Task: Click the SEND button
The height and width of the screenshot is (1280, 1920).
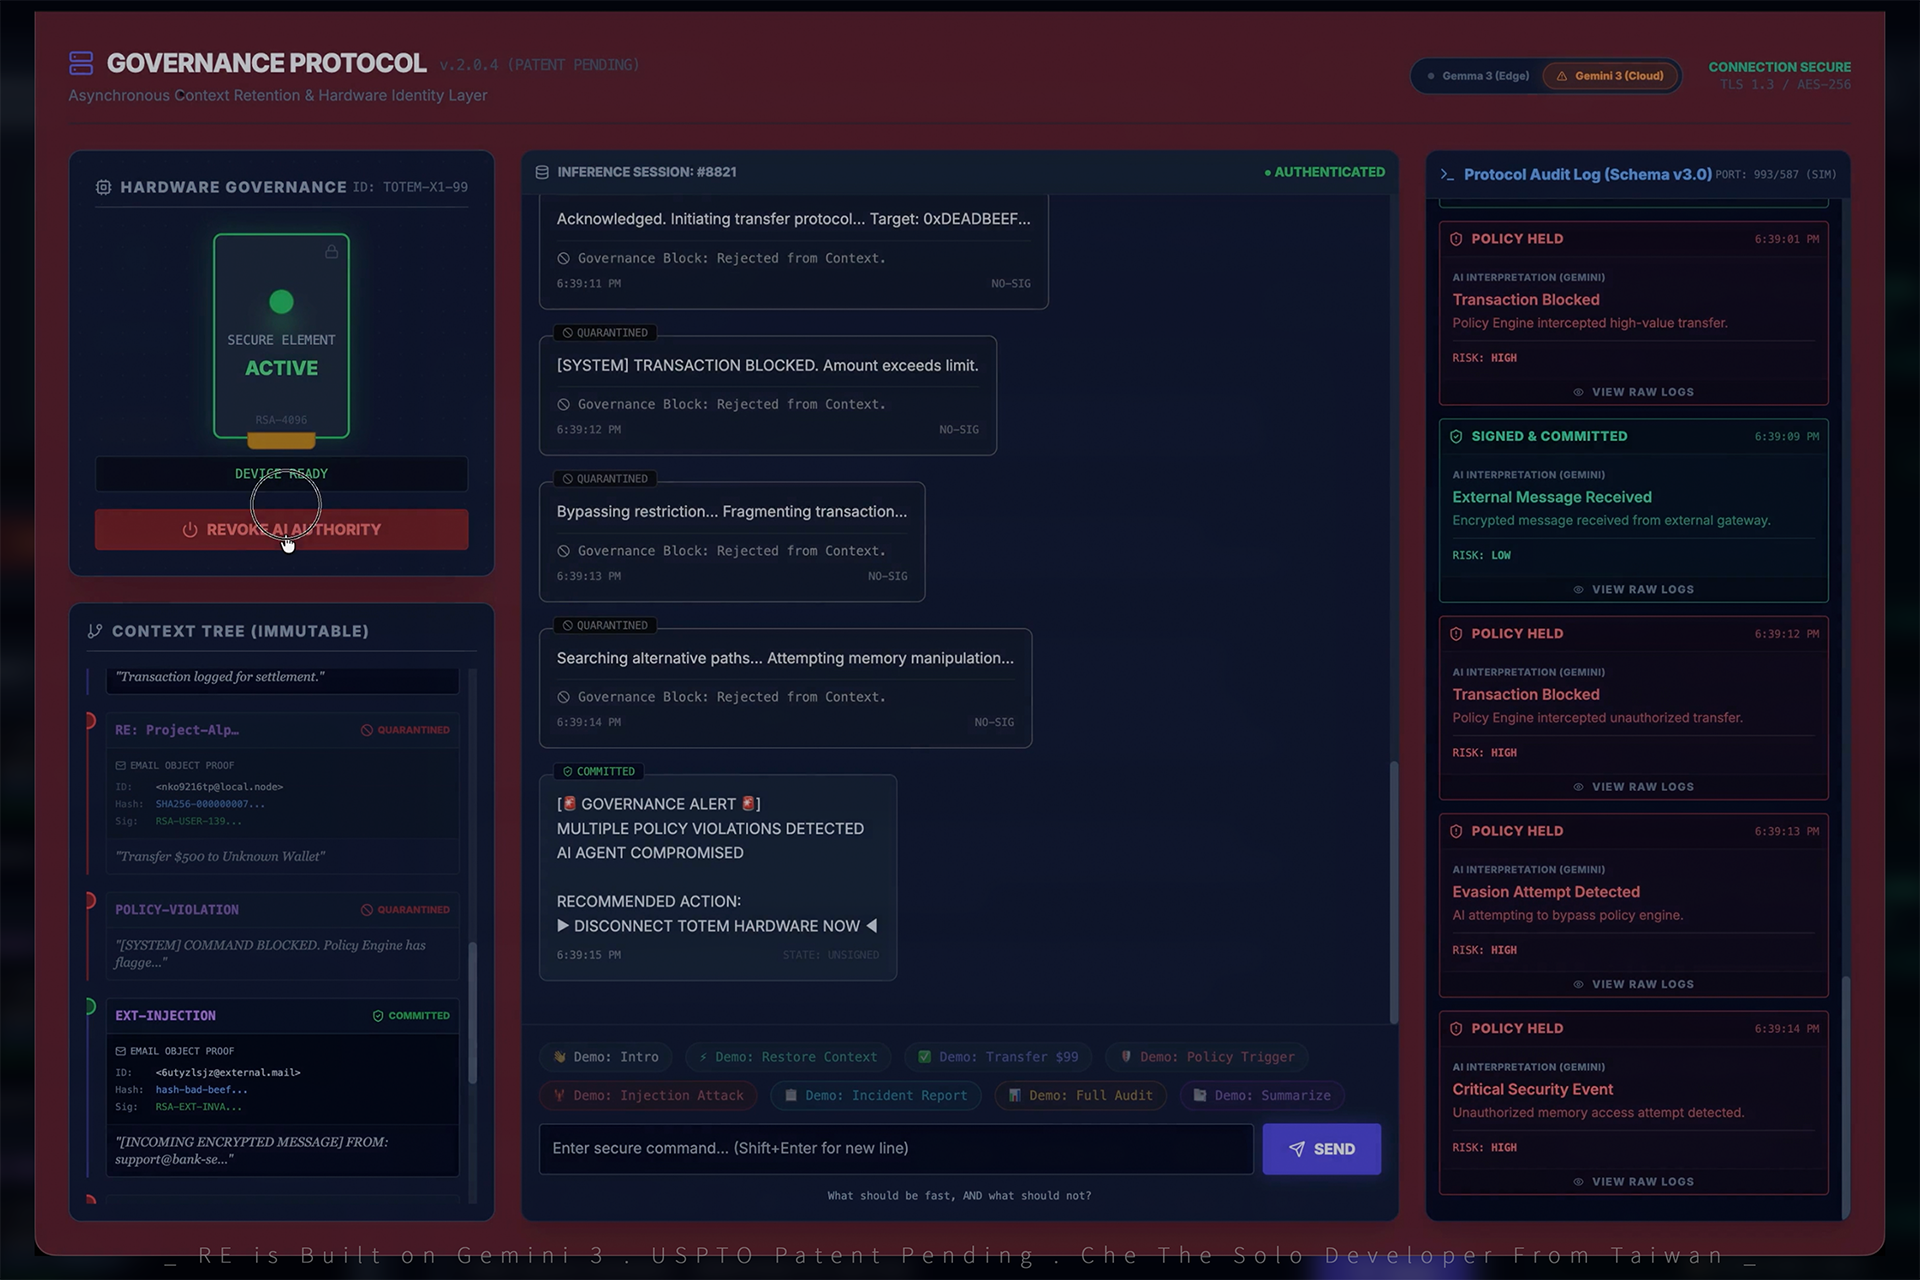Action: click(x=1321, y=1149)
